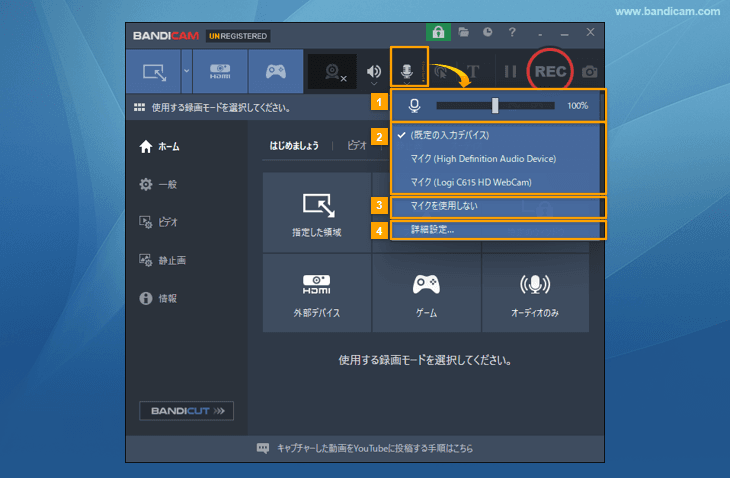Toggle the webcam overlay icon
This screenshot has width=730, height=478.
[332, 72]
